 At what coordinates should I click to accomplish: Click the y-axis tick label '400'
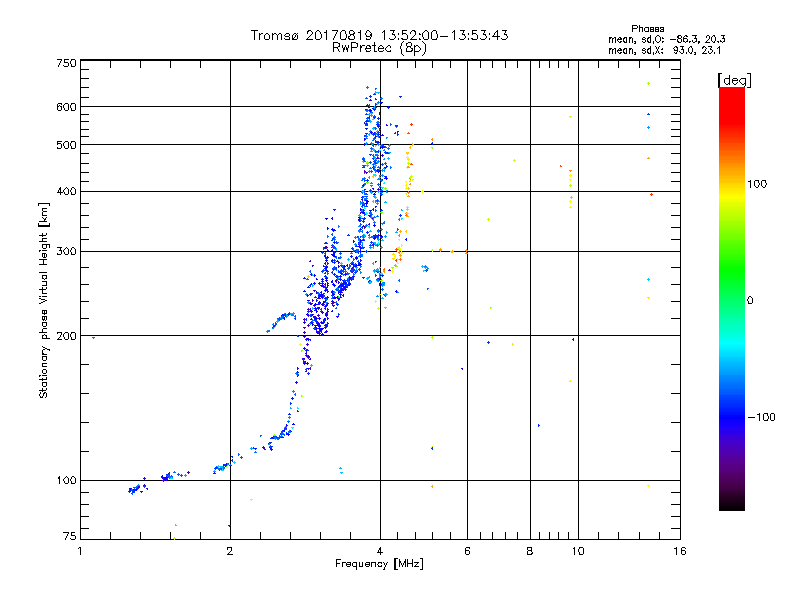click(66, 191)
